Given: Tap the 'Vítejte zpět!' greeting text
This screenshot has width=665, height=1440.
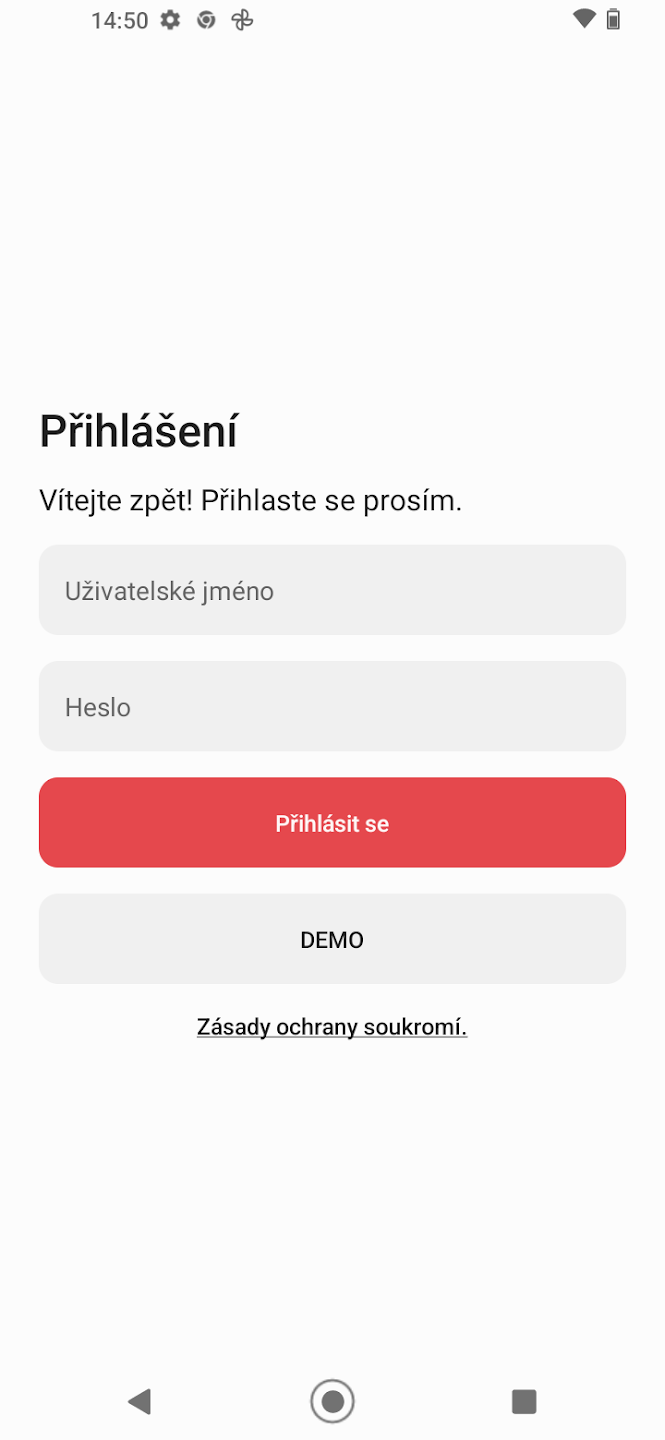Looking at the screenshot, I should click(x=116, y=500).
